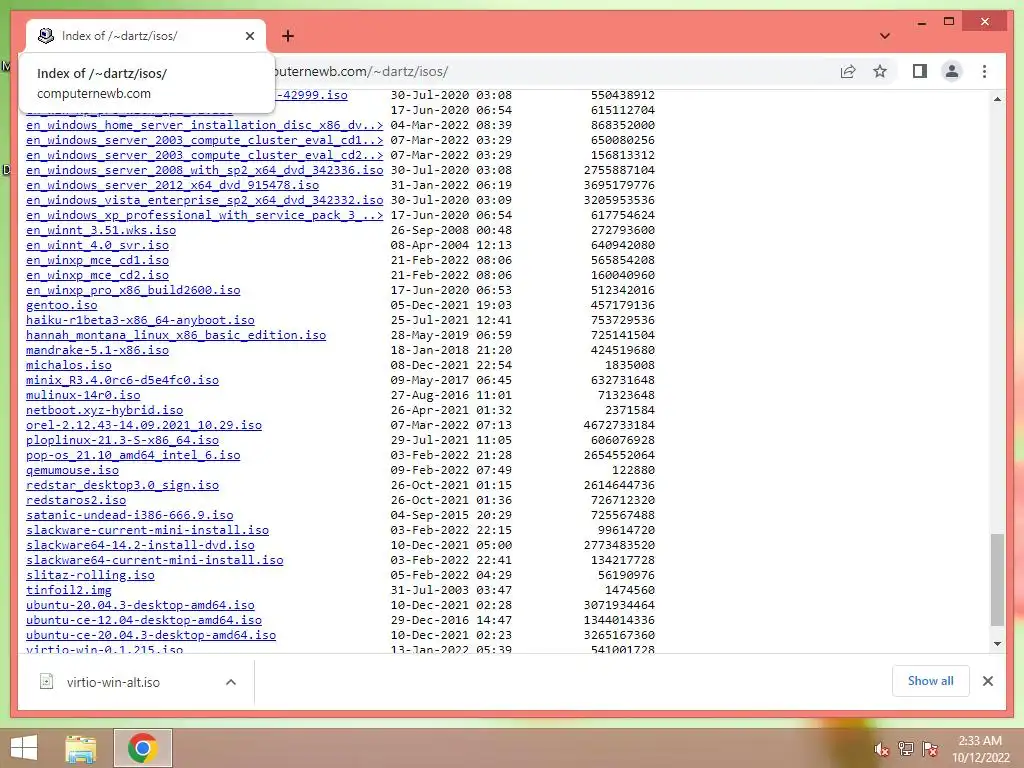The width and height of the screenshot is (1024, 768).
Task: Download mandrake-5.1-x86.iso
Action: [97, 350]
